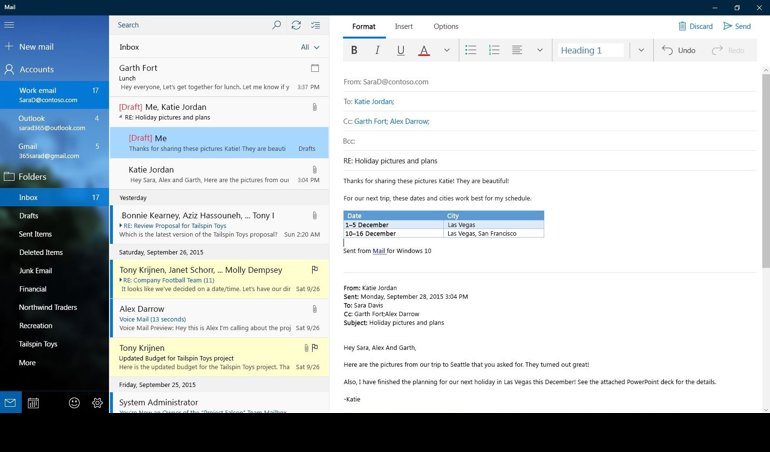The height and width of the screenshot is (452, 770).
Task: Enter selection mode via the checklist icon
Action: pos(316,25)
